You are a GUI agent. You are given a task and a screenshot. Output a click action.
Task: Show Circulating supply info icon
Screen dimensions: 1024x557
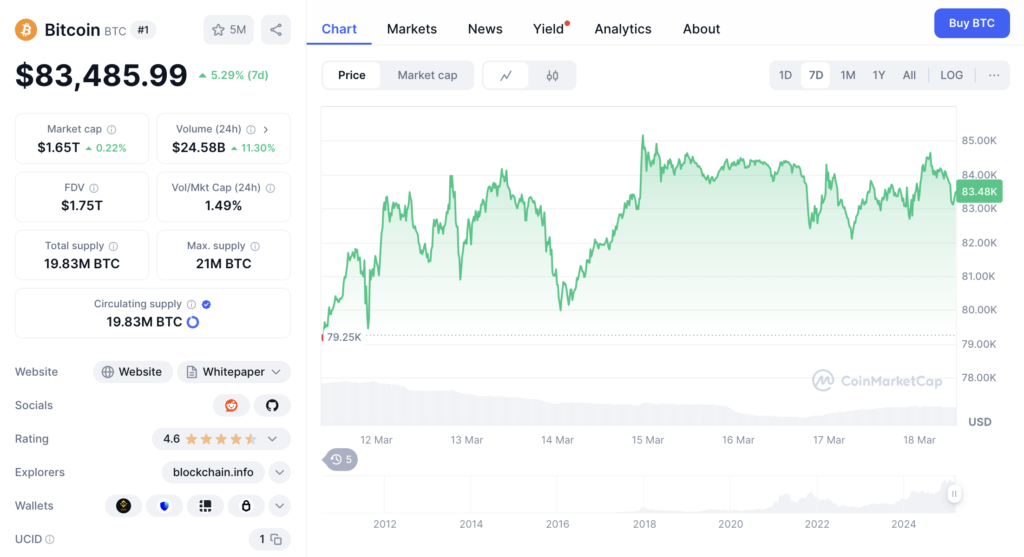pyautogui.click(x=191, y=304)
